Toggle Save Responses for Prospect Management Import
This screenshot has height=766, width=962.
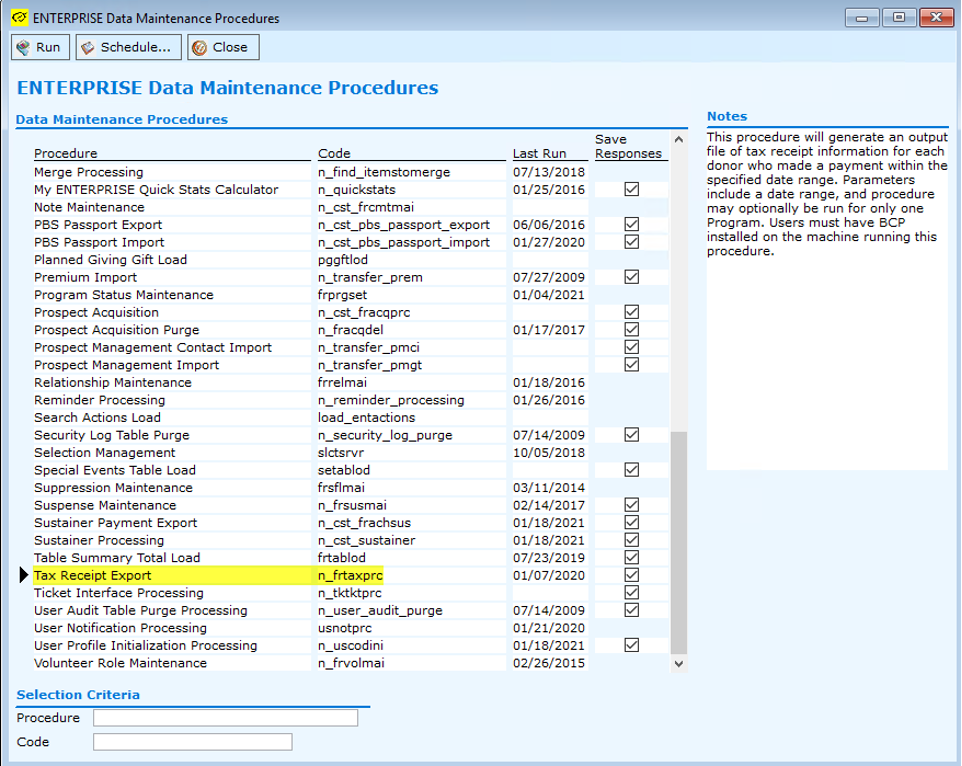[631, 365]
